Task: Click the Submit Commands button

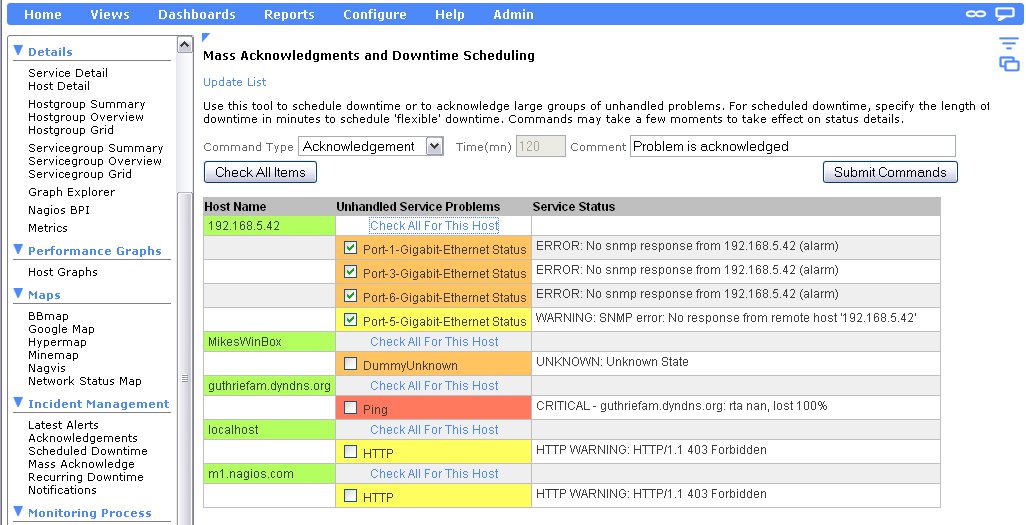Action: pyautogui.click(x=890, y=172)
